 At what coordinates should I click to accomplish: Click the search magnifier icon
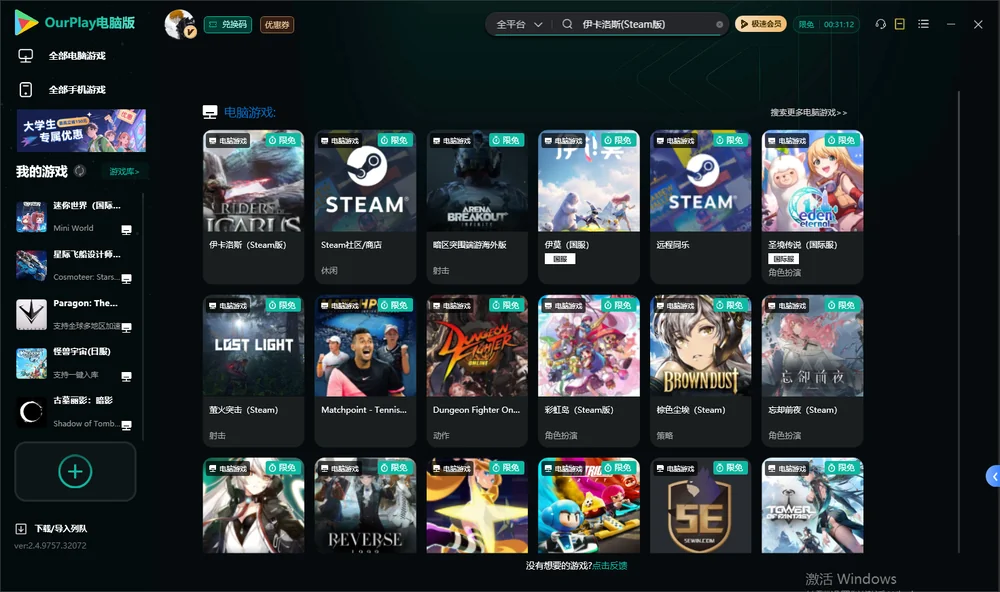tap(567, 24)
